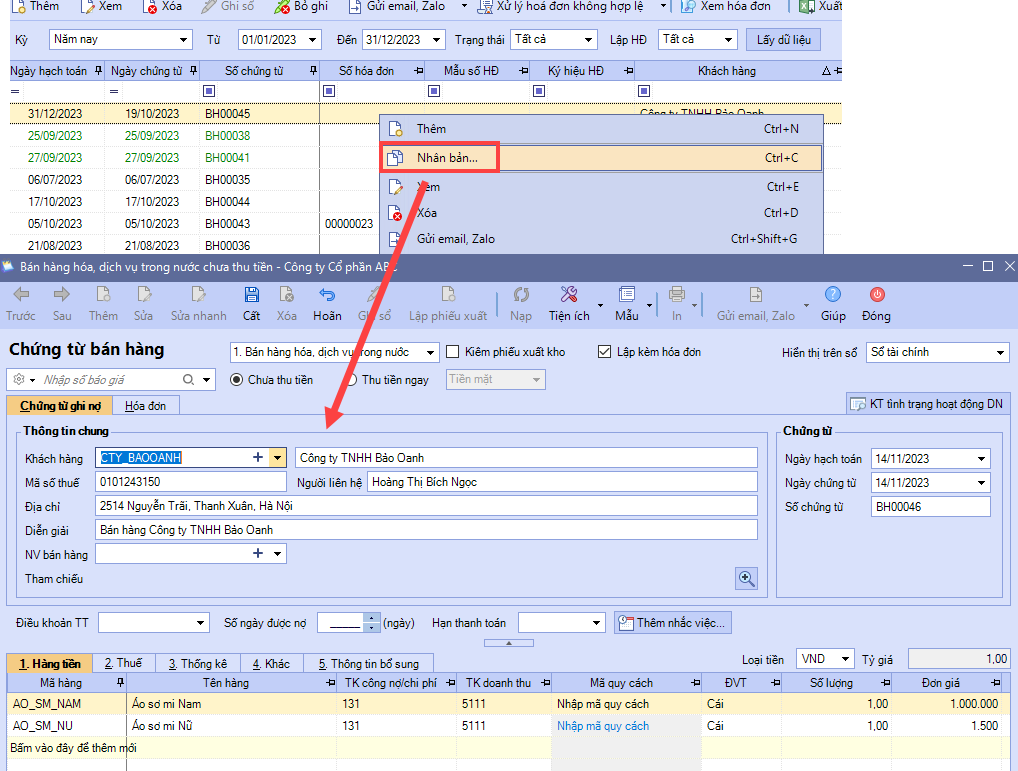
Task: Enable the Kiêm phiếu xuất kho checkbox
Action: point(452,352)
